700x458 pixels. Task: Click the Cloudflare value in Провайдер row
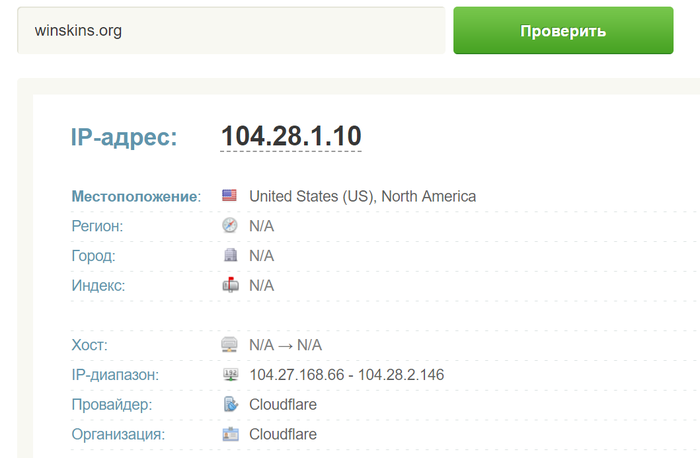[x=283, y=405]
